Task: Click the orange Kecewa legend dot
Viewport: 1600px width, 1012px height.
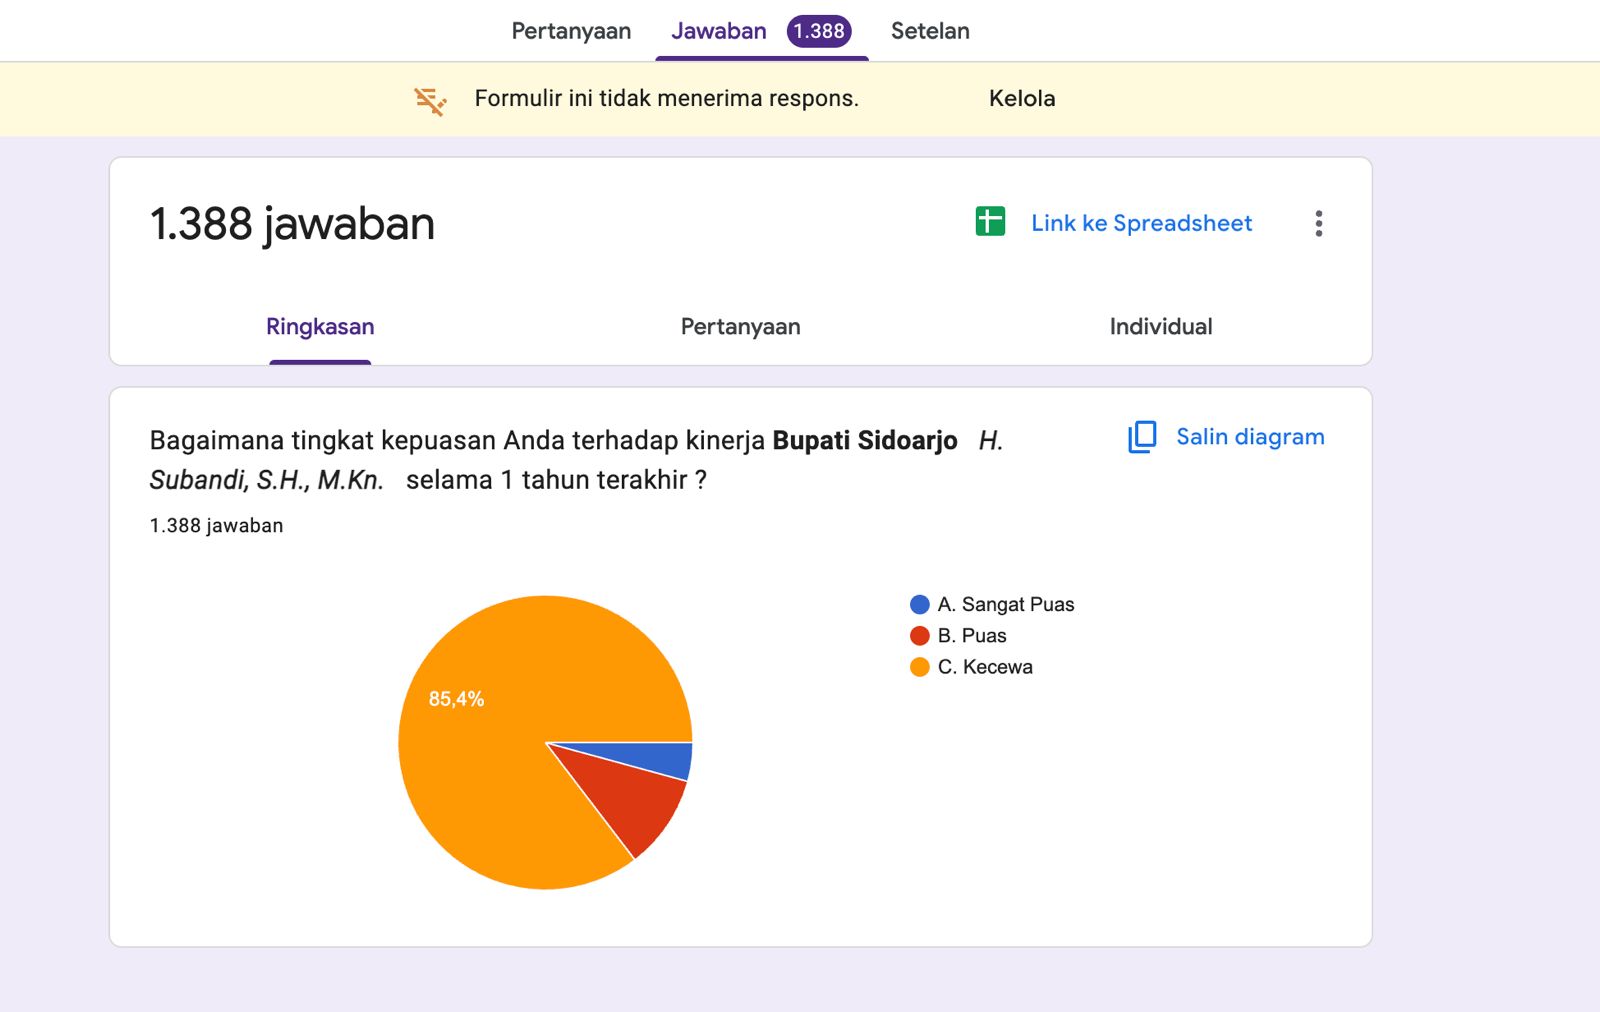Action: coord(920,667)
